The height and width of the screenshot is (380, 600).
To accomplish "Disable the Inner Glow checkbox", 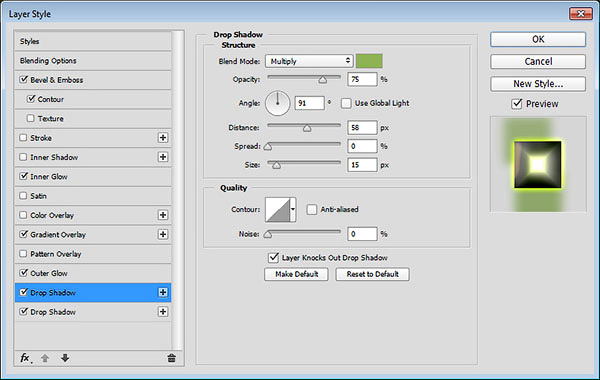I will 24,176.
